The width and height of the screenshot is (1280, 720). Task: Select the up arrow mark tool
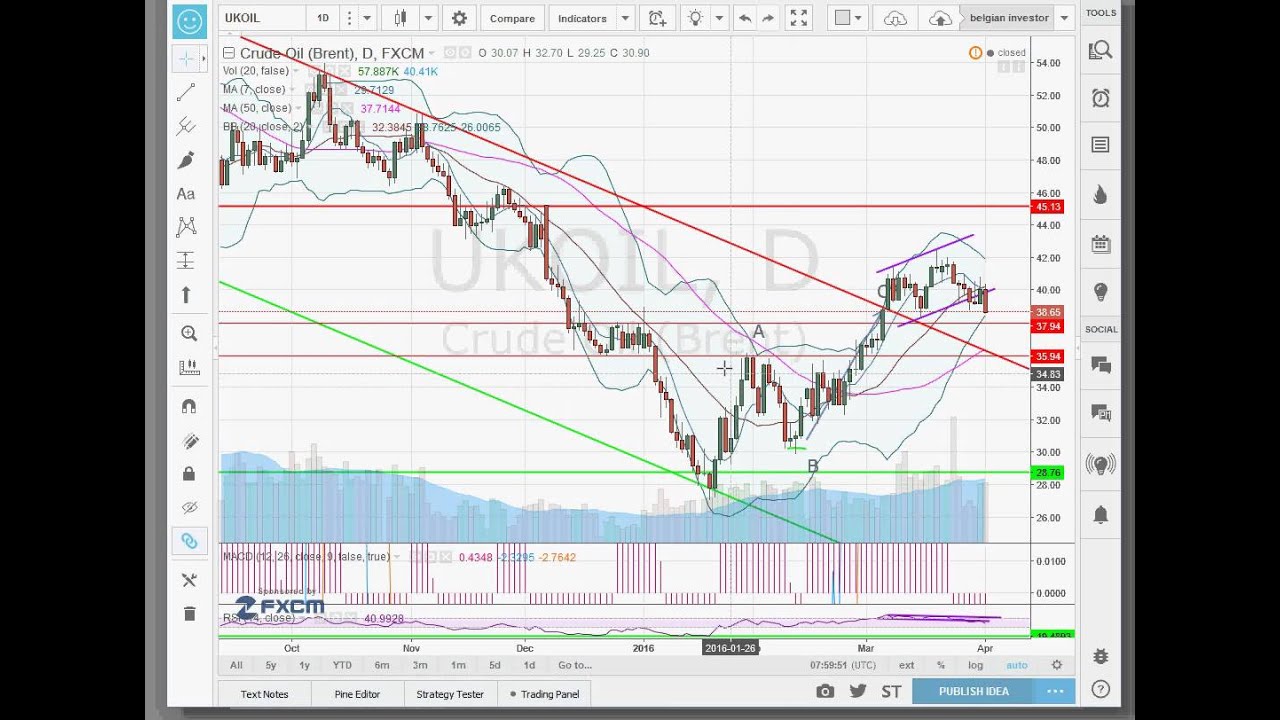(186, 295)
